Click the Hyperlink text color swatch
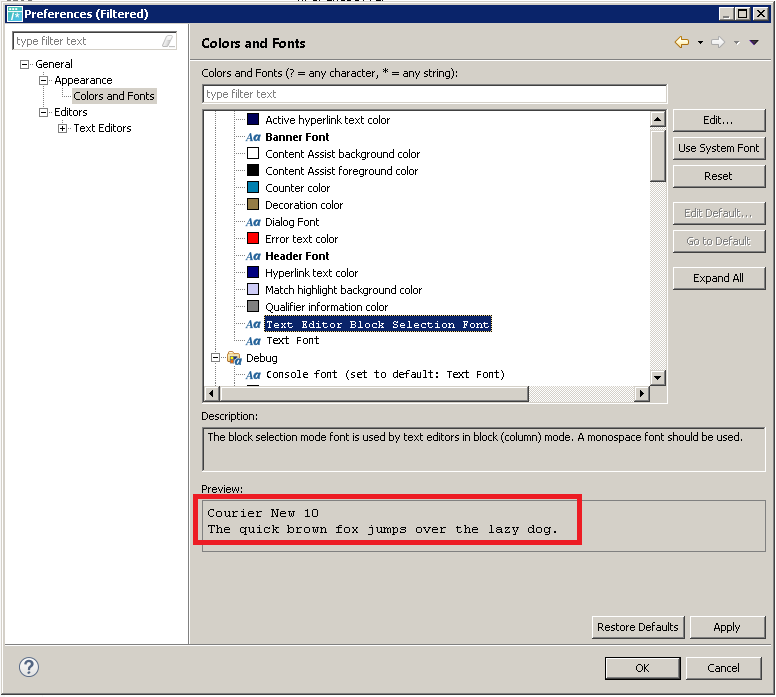This screenshot has width=776, height=697. [x=253, y=272]
